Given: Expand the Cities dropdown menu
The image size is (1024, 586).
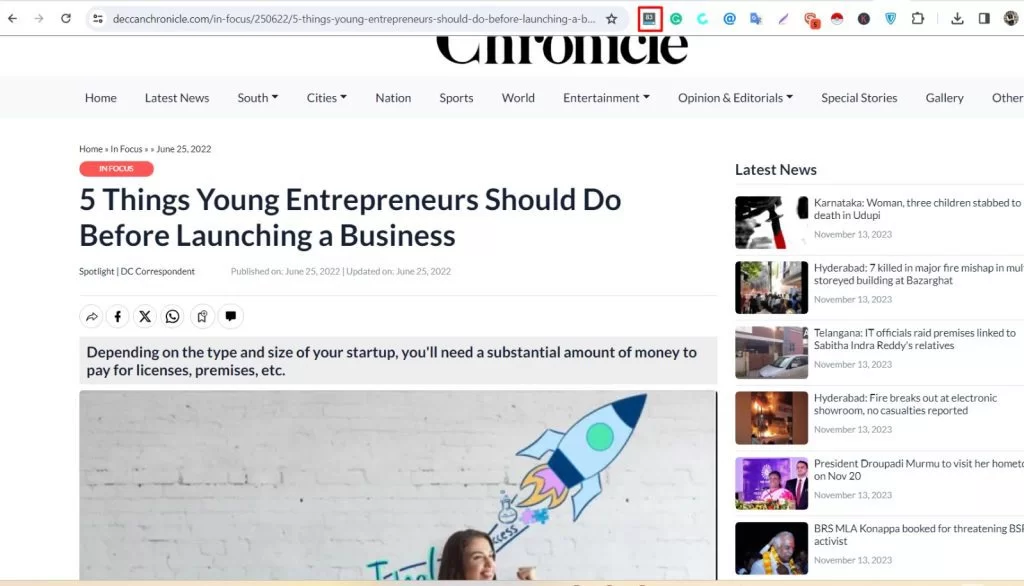Looking at the screenshot, I should point(327,98).
